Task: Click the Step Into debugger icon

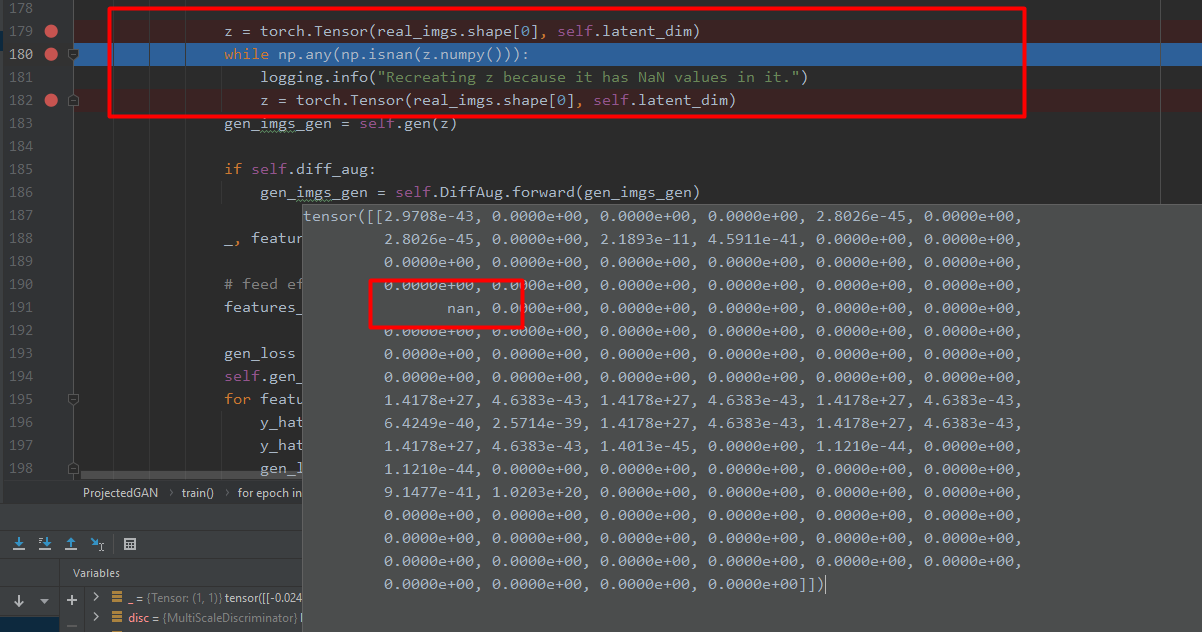Action: (x=19, y=544)
